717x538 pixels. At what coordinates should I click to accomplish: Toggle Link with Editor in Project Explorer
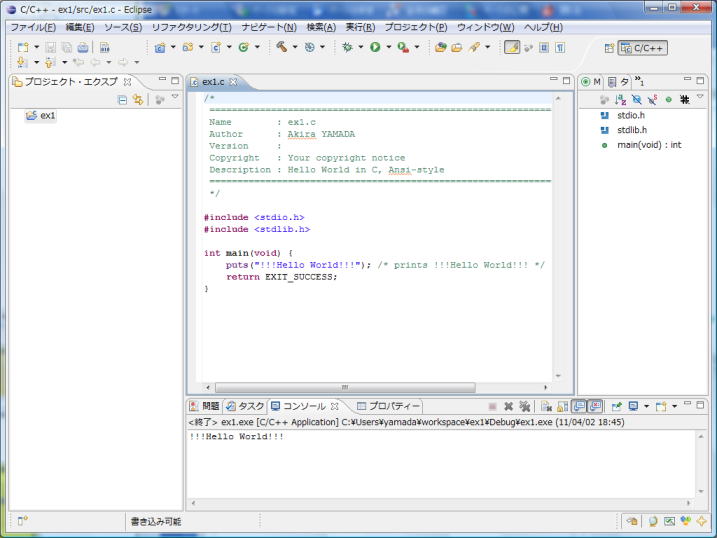point(137,100)
